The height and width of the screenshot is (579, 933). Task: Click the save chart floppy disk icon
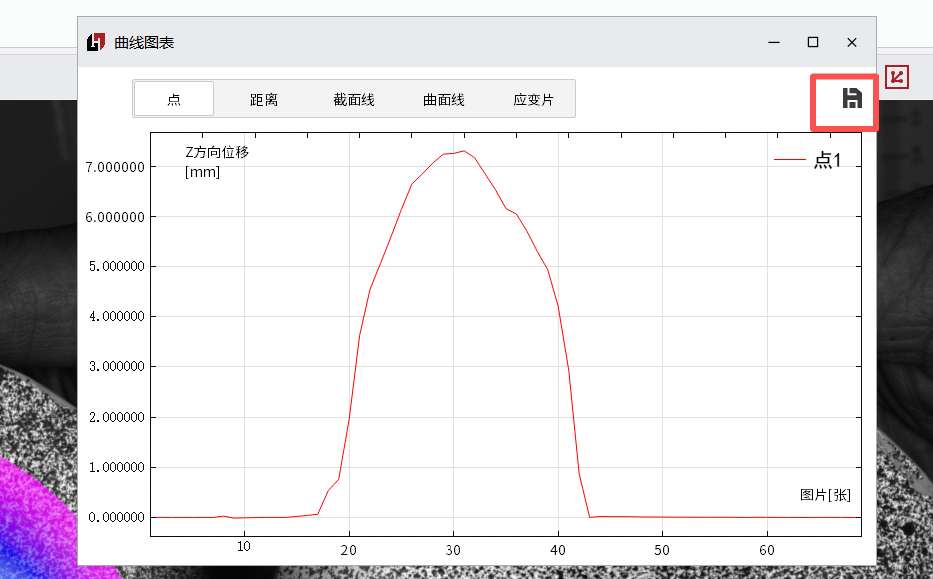point(851,98)
